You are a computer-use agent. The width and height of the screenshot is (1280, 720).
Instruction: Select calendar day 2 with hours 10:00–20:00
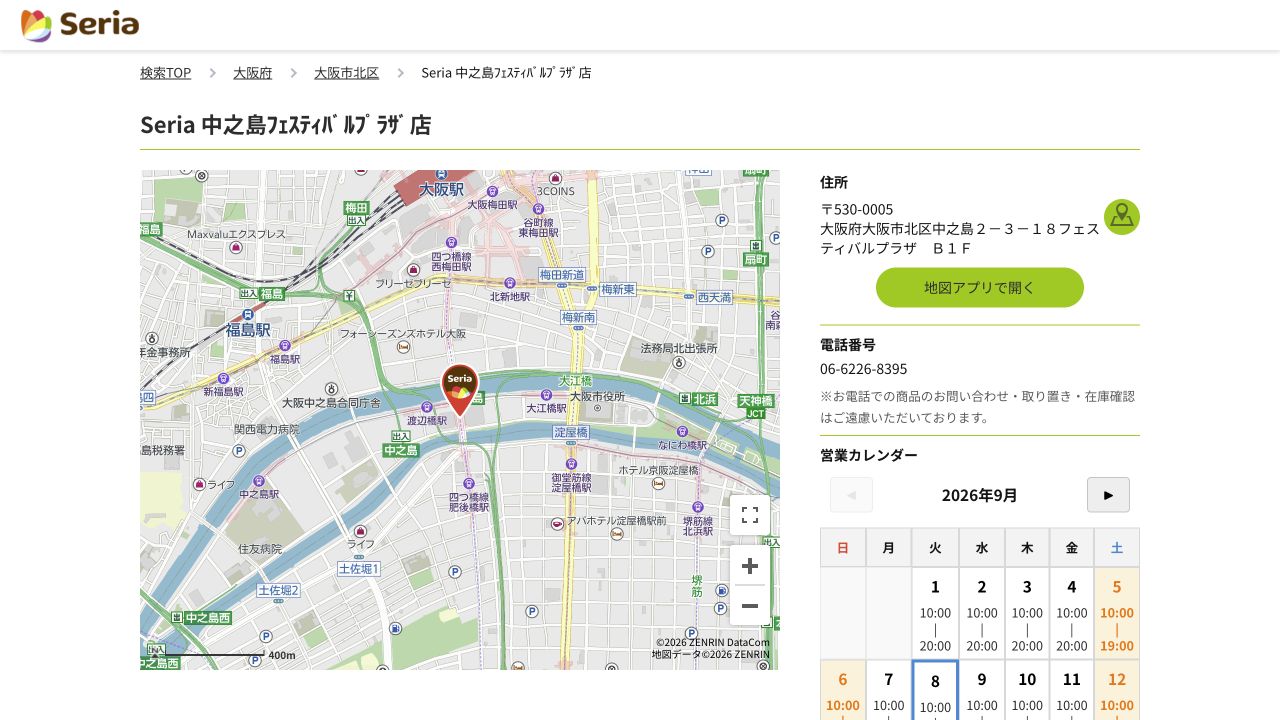[982, 613]
